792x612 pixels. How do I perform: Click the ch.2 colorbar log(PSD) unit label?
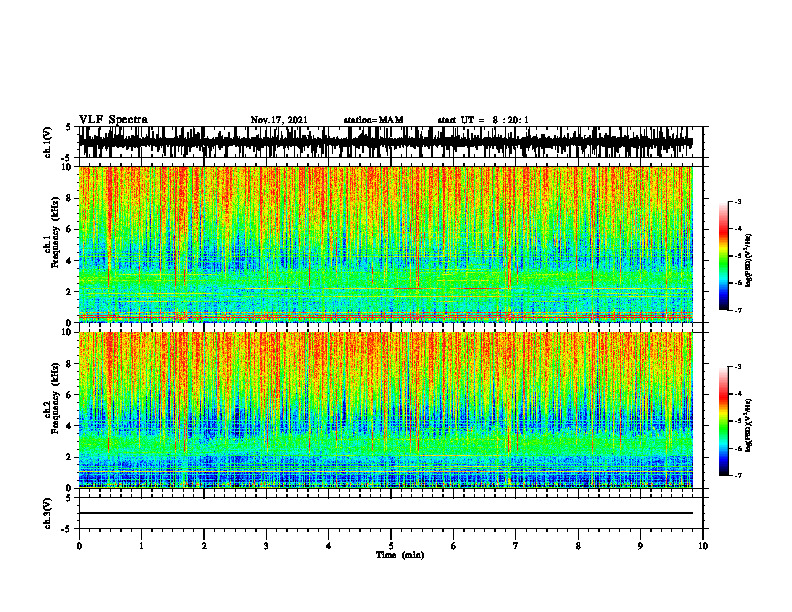coord(749,424)
